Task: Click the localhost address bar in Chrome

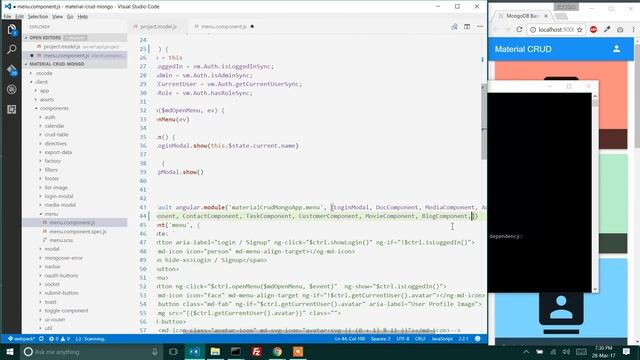Action: (556, 29)
